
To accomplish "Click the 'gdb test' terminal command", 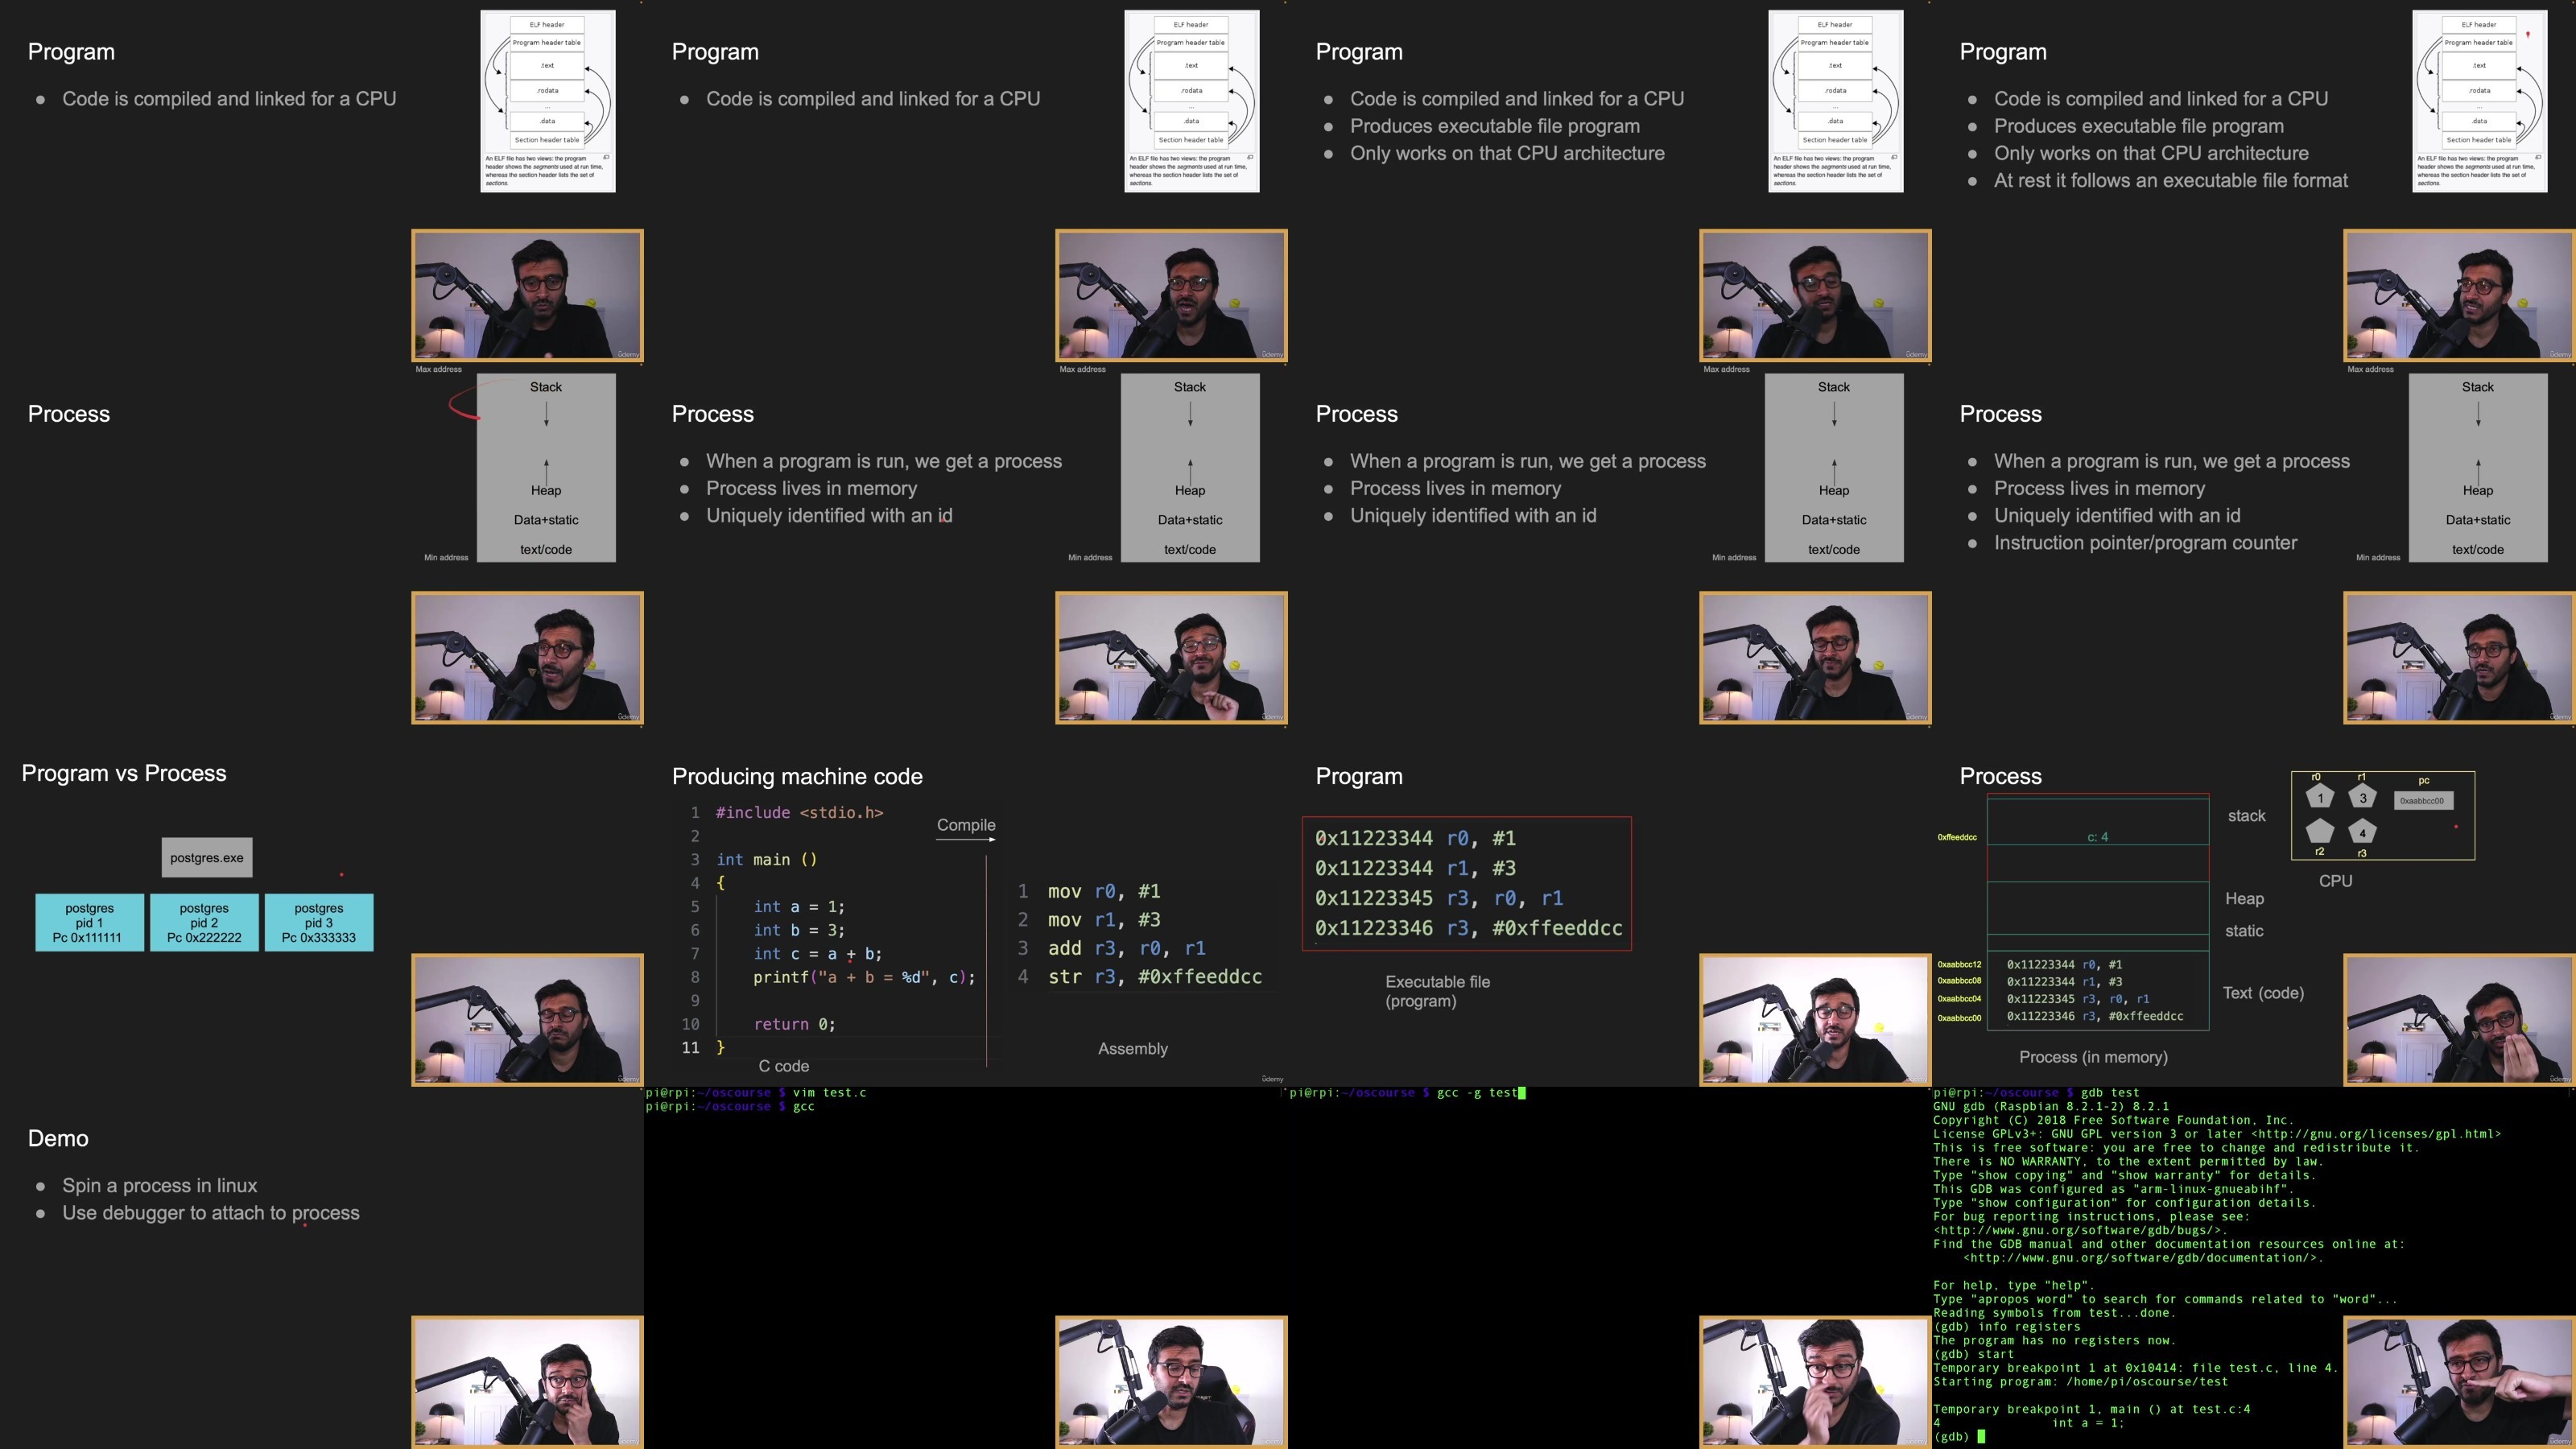I will click(2110, 1093).
